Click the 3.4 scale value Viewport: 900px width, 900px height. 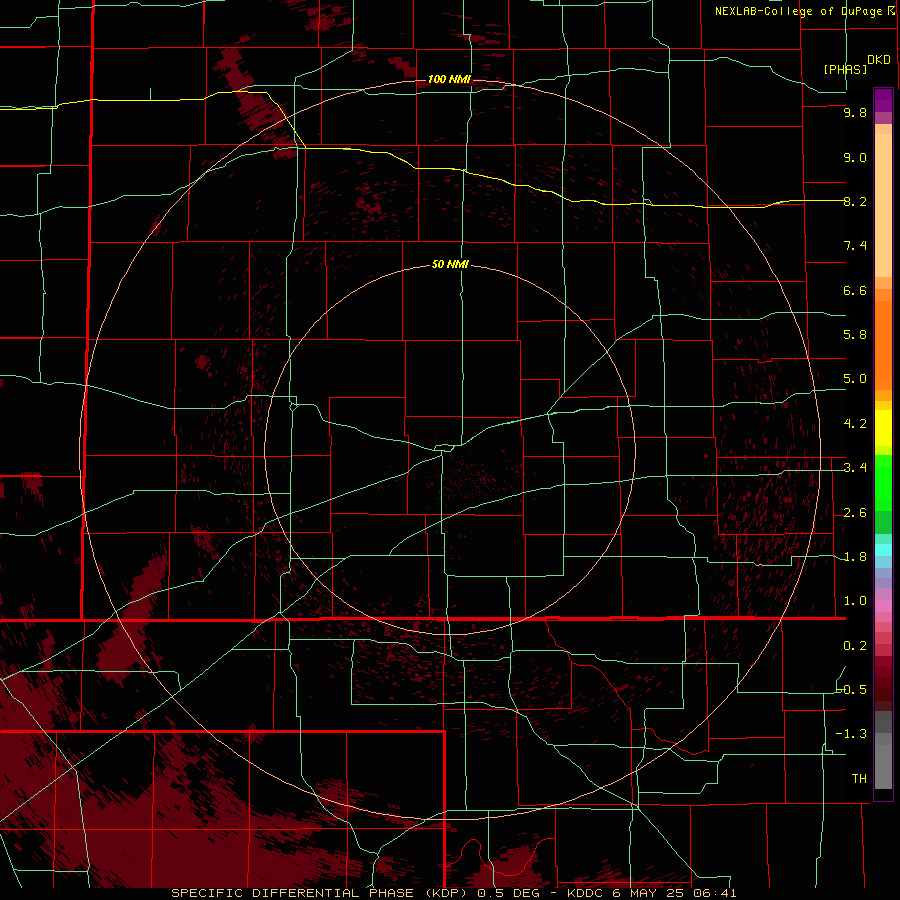[855, 468]
